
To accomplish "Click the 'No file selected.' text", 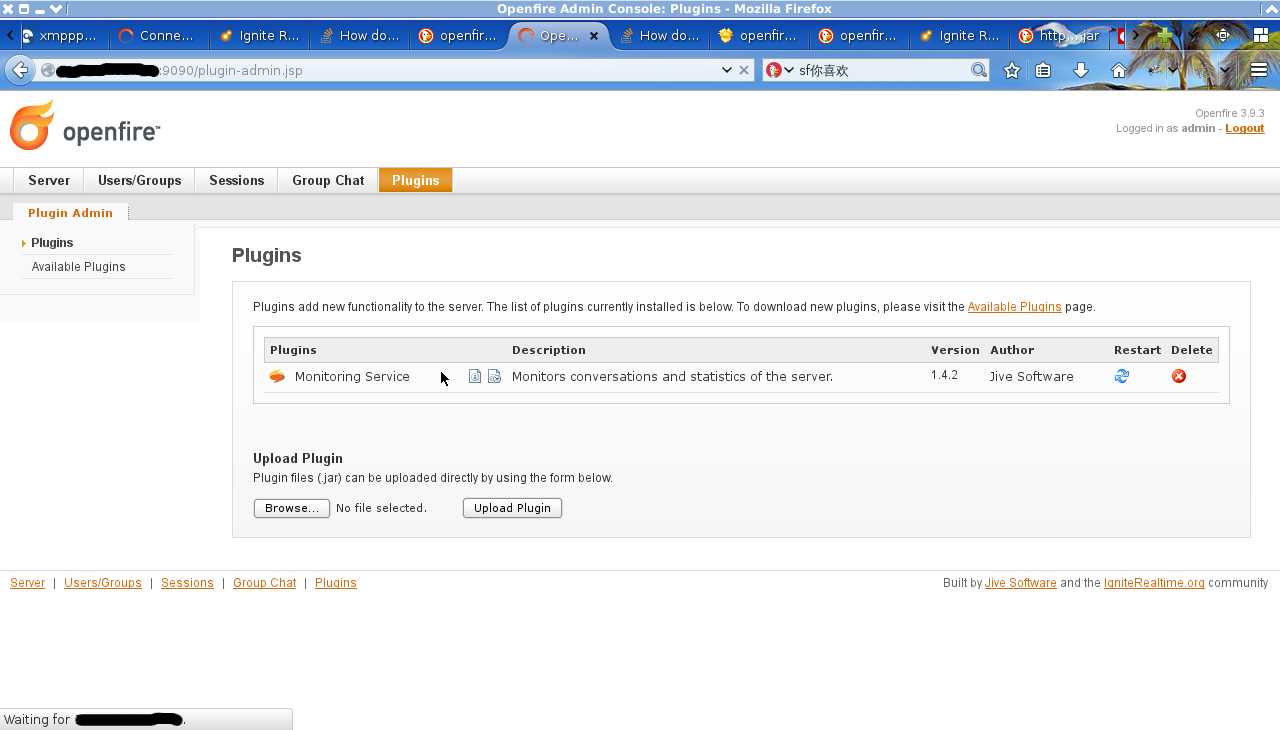I will [x=381, y=508].
